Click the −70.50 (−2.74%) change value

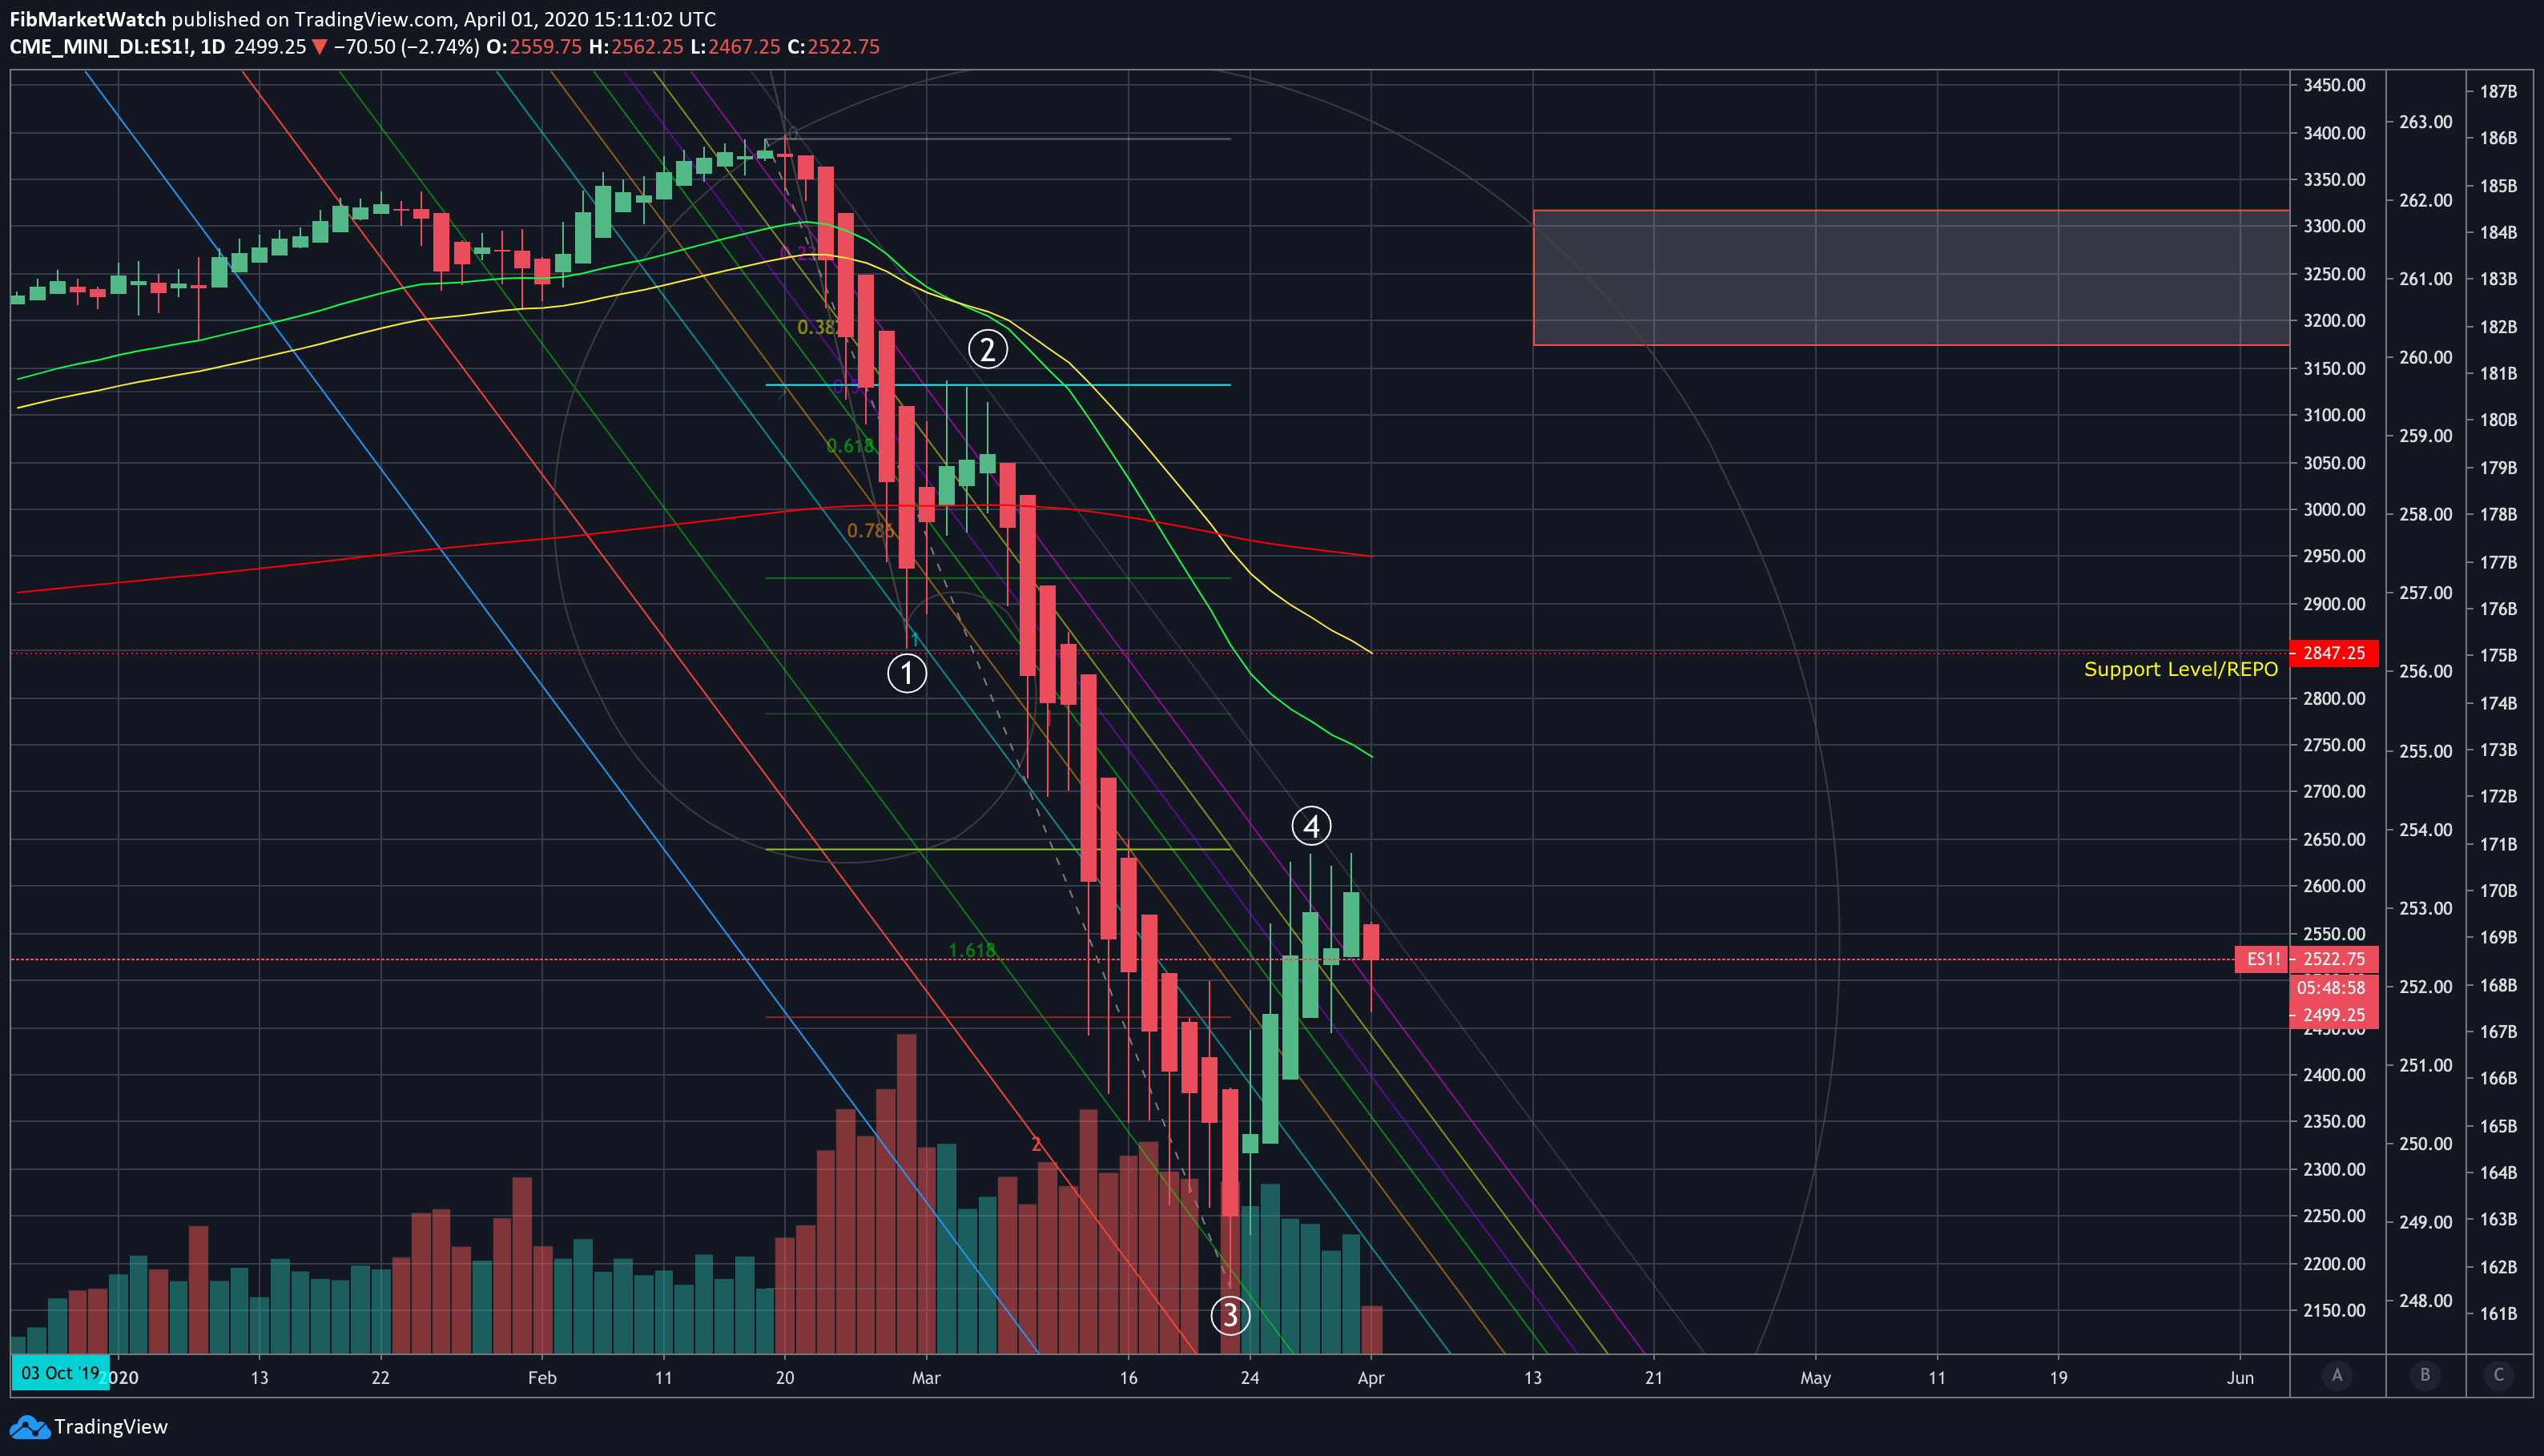[x=406, y=47]
